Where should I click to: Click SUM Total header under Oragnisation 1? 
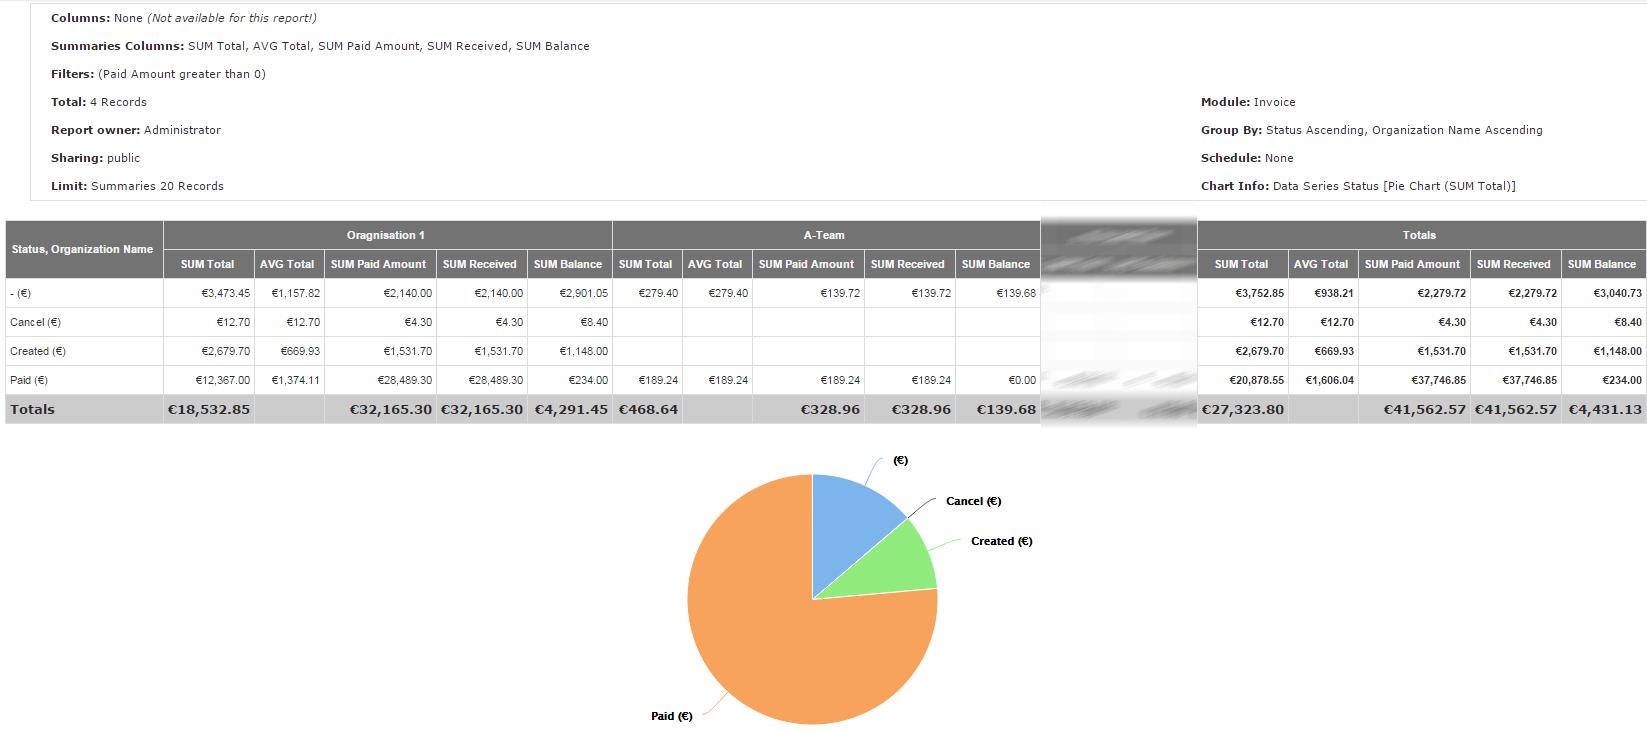click(x=207, y=264)
